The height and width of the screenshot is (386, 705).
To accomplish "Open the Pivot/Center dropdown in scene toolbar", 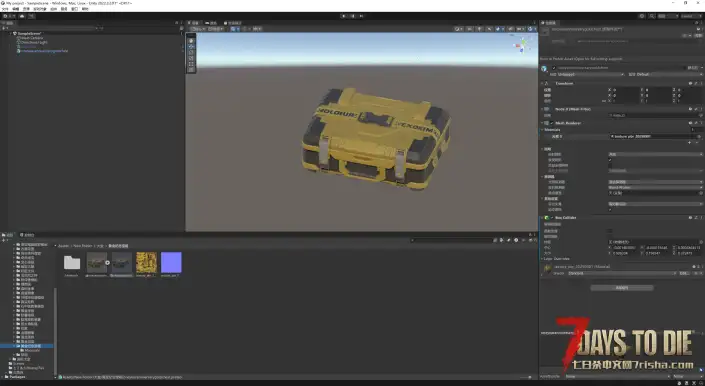I will point(198,29).
